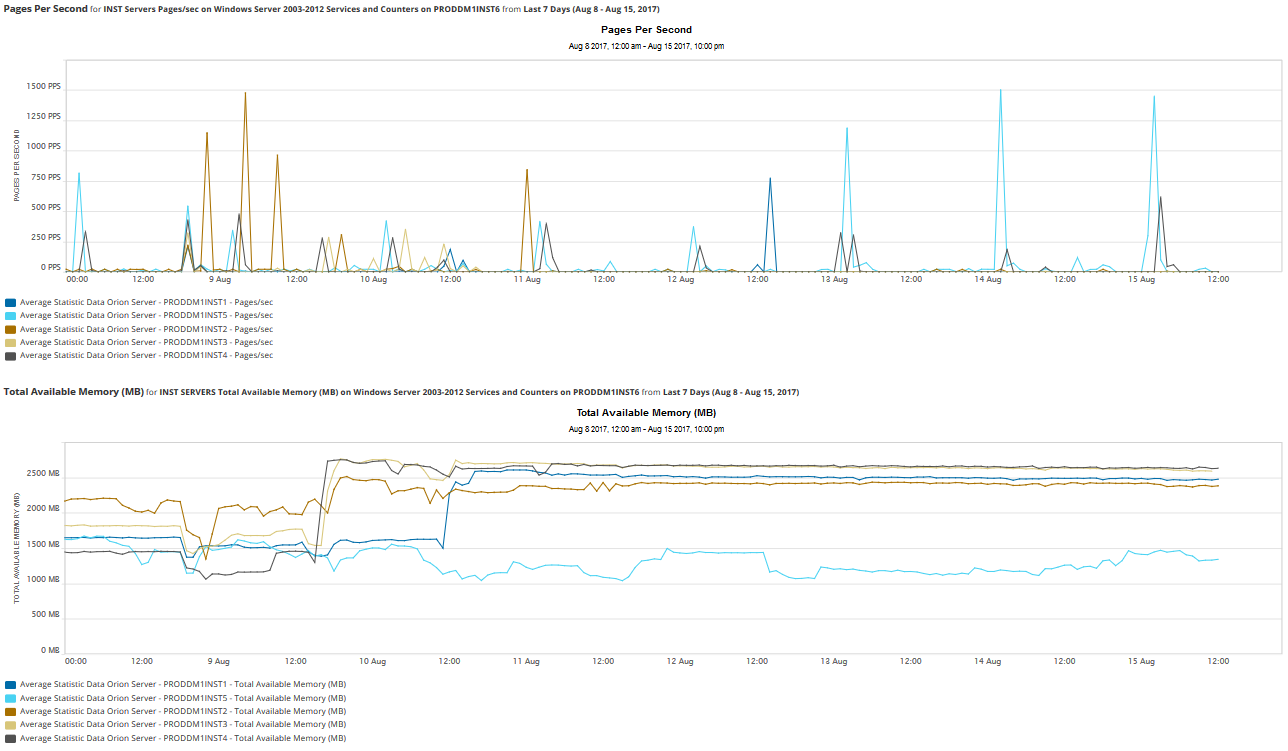Image resolution: width=1288 pixels, height=751 pixels.
Task: Click the PRODDM1INST3 Total Available Memory legend swatch
Action: (x=10, y=724)
